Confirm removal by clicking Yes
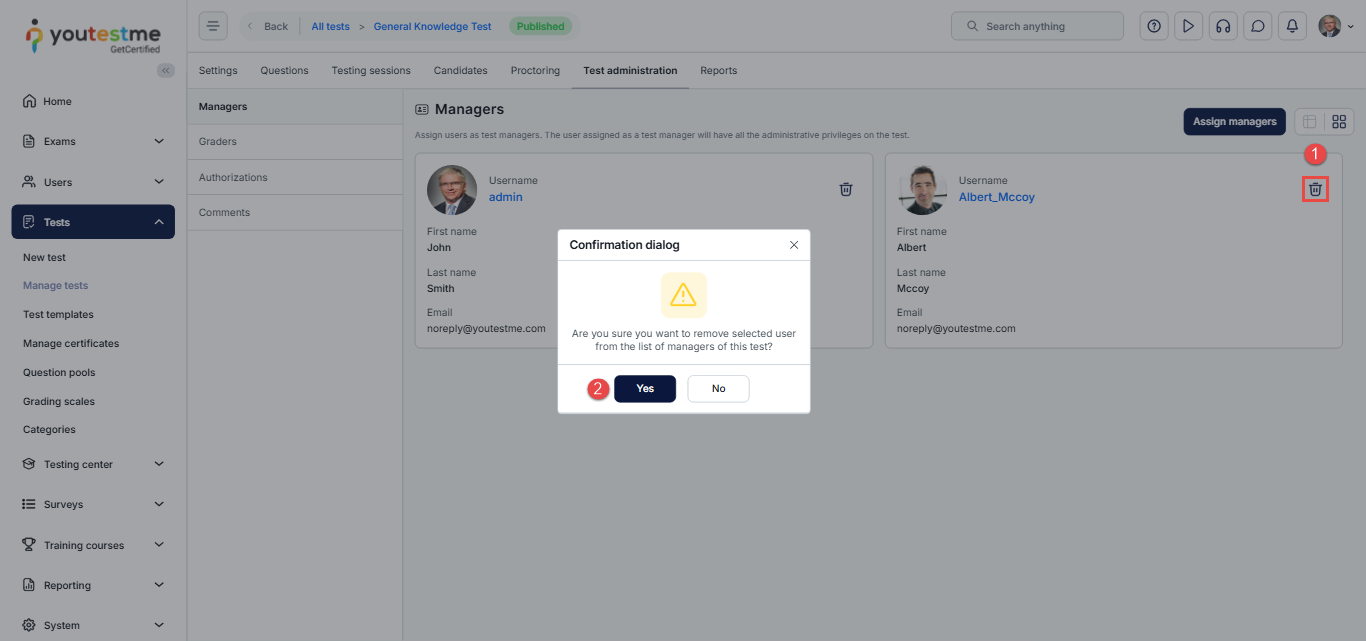Viewport: 1366px width, 641px height. point(645,389)
